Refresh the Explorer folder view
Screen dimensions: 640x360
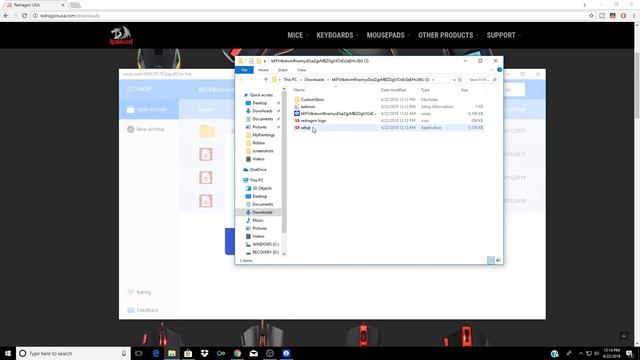(x=460, y=80)
